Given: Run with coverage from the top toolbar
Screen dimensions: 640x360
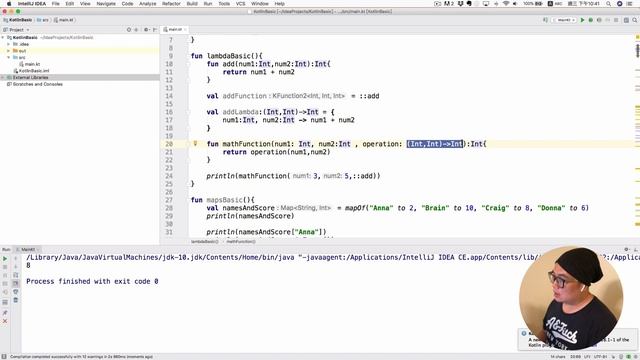Looking at the screenshot, I should tap(599, 20).
